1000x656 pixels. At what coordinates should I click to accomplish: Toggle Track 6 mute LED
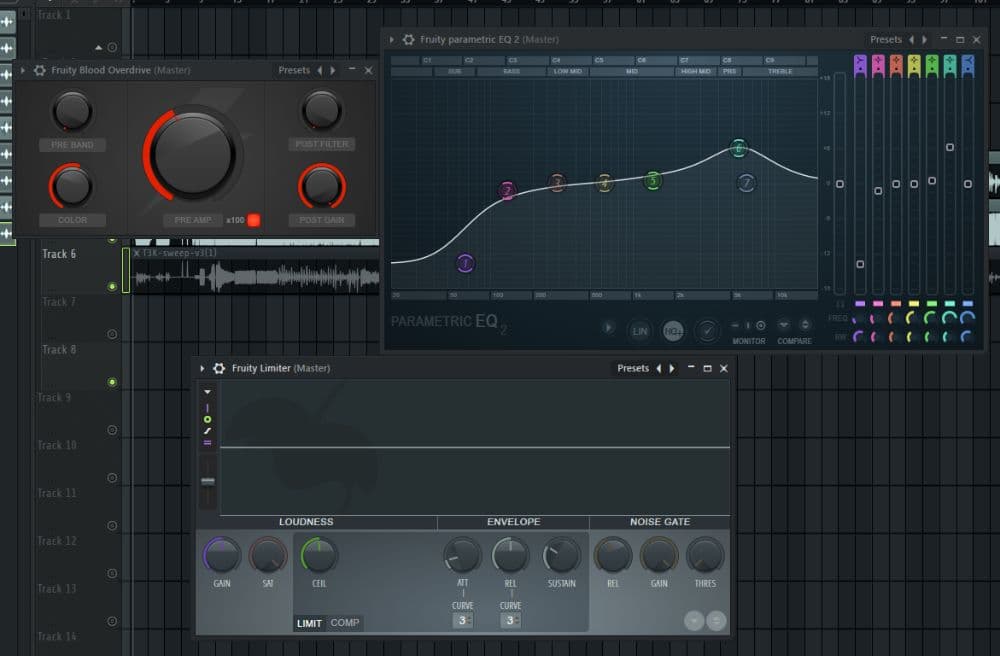click(x=112, y=286)
